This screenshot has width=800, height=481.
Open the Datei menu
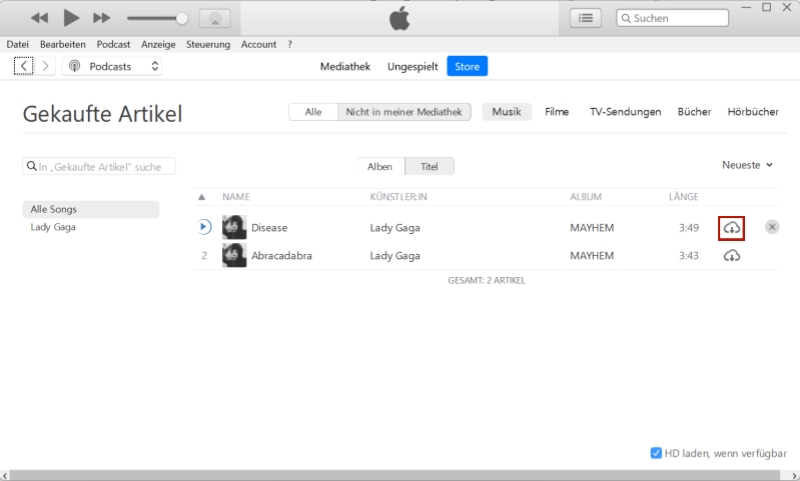[x=17, y=44]
